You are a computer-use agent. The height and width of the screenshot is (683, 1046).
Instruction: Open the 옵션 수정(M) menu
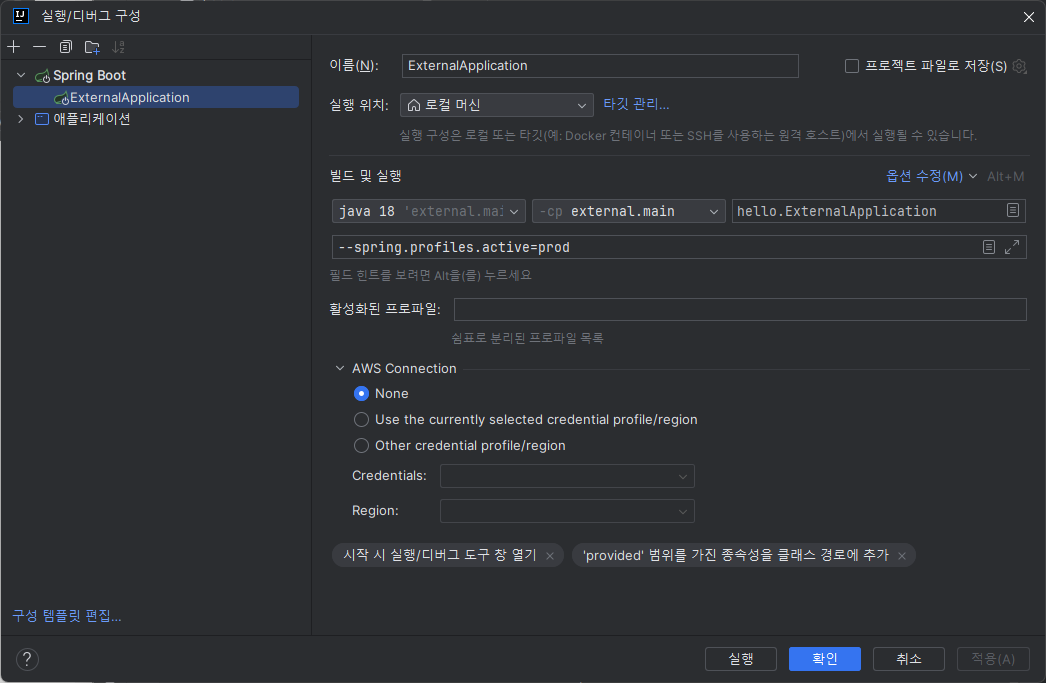coord(931,176)
